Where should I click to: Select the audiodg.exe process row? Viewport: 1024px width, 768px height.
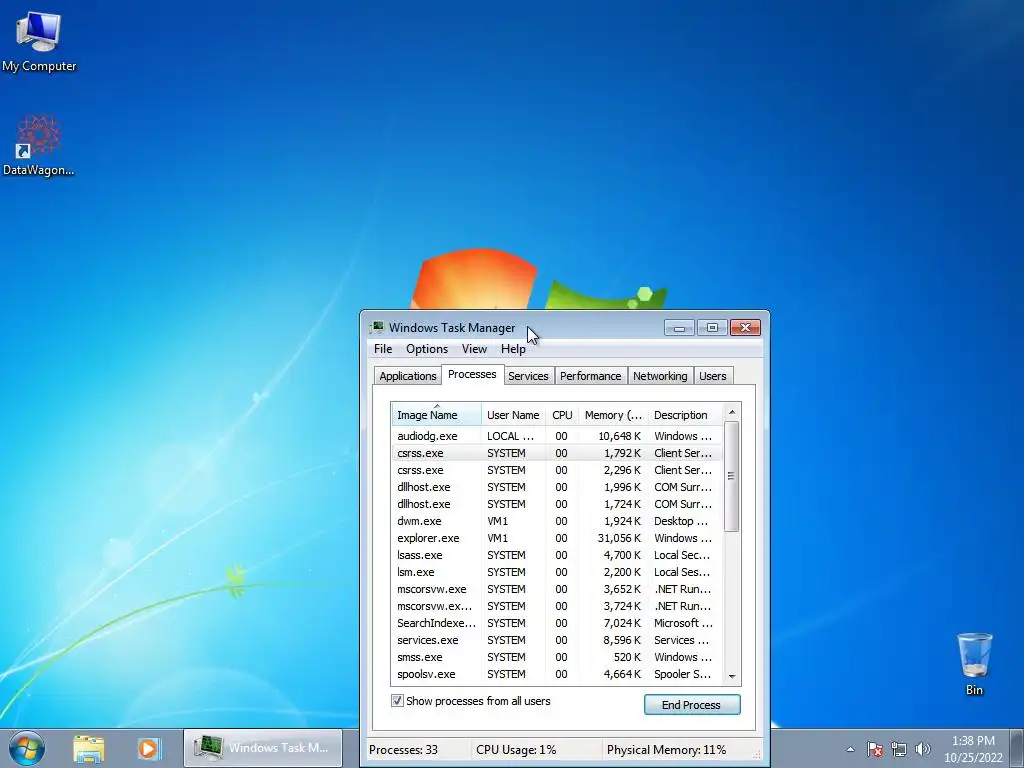coord(557,436)
